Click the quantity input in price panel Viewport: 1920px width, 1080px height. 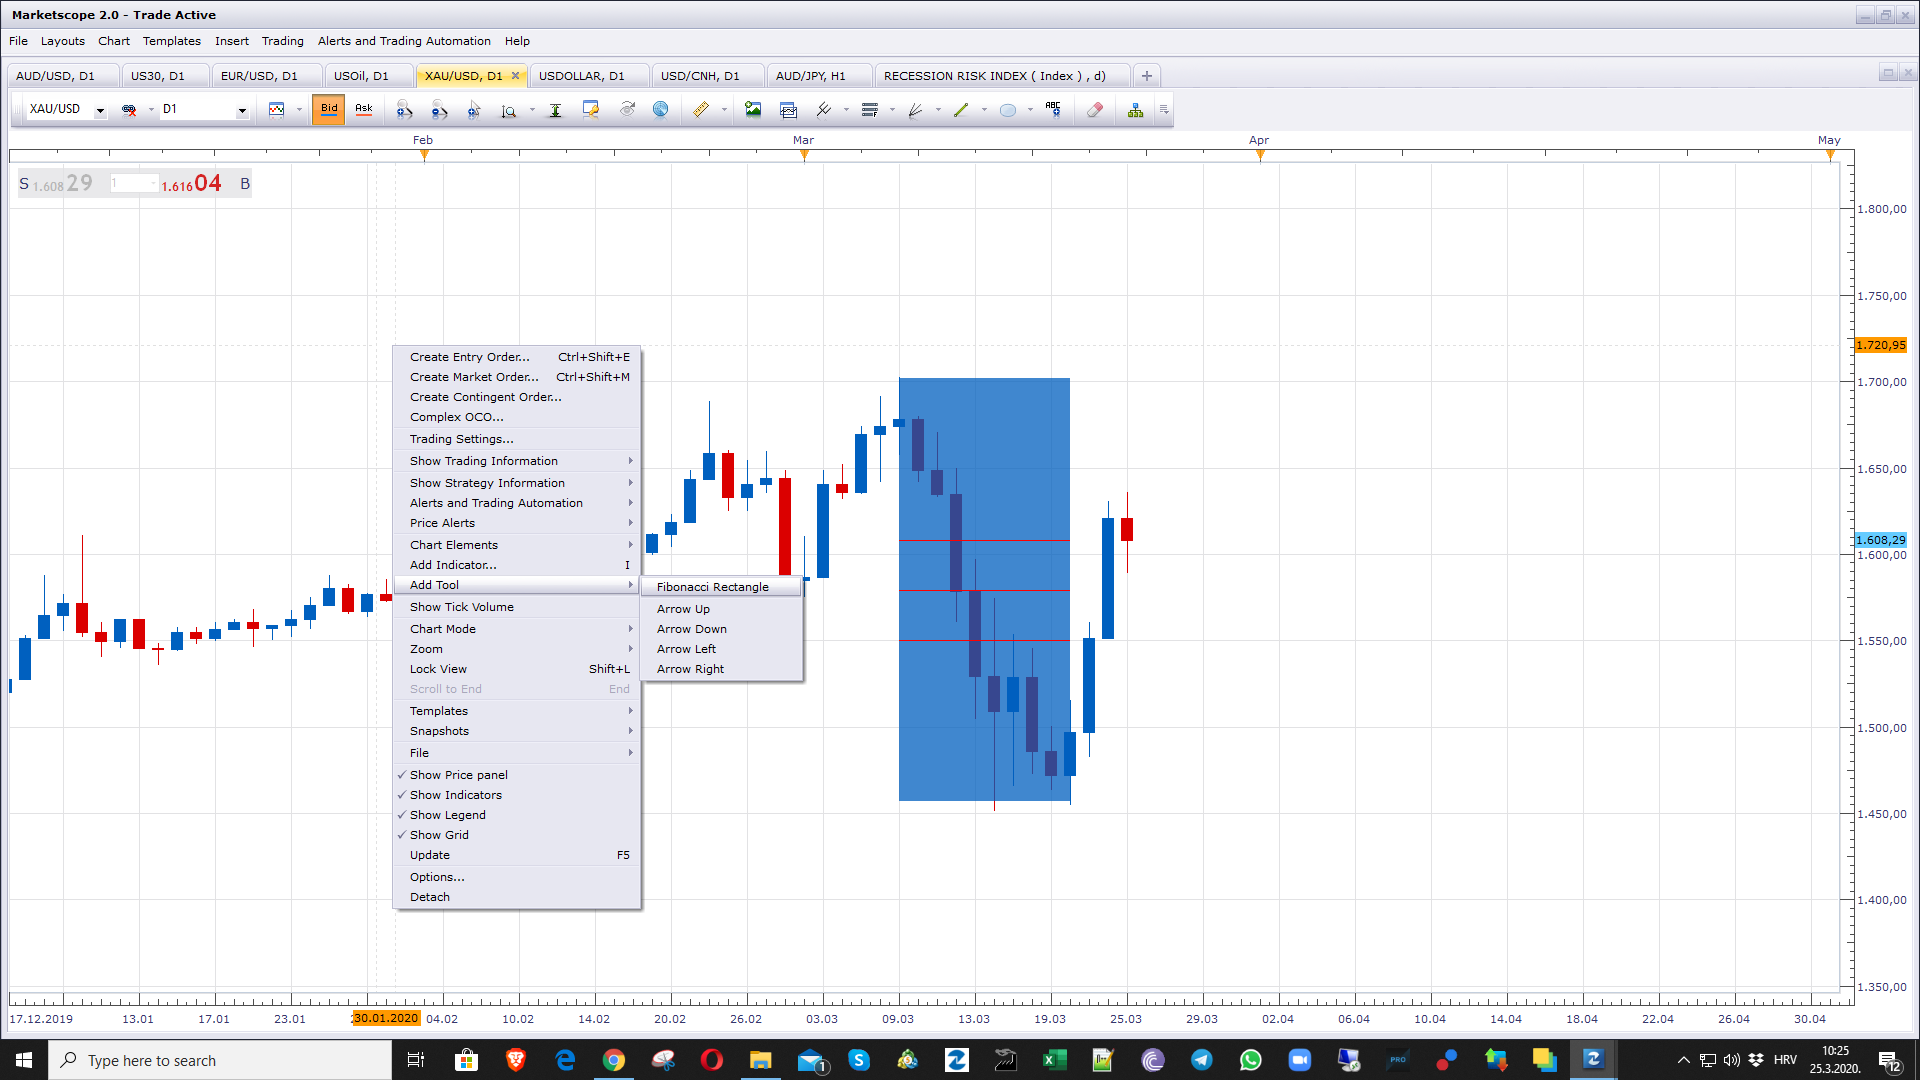[x=133, y=184]
